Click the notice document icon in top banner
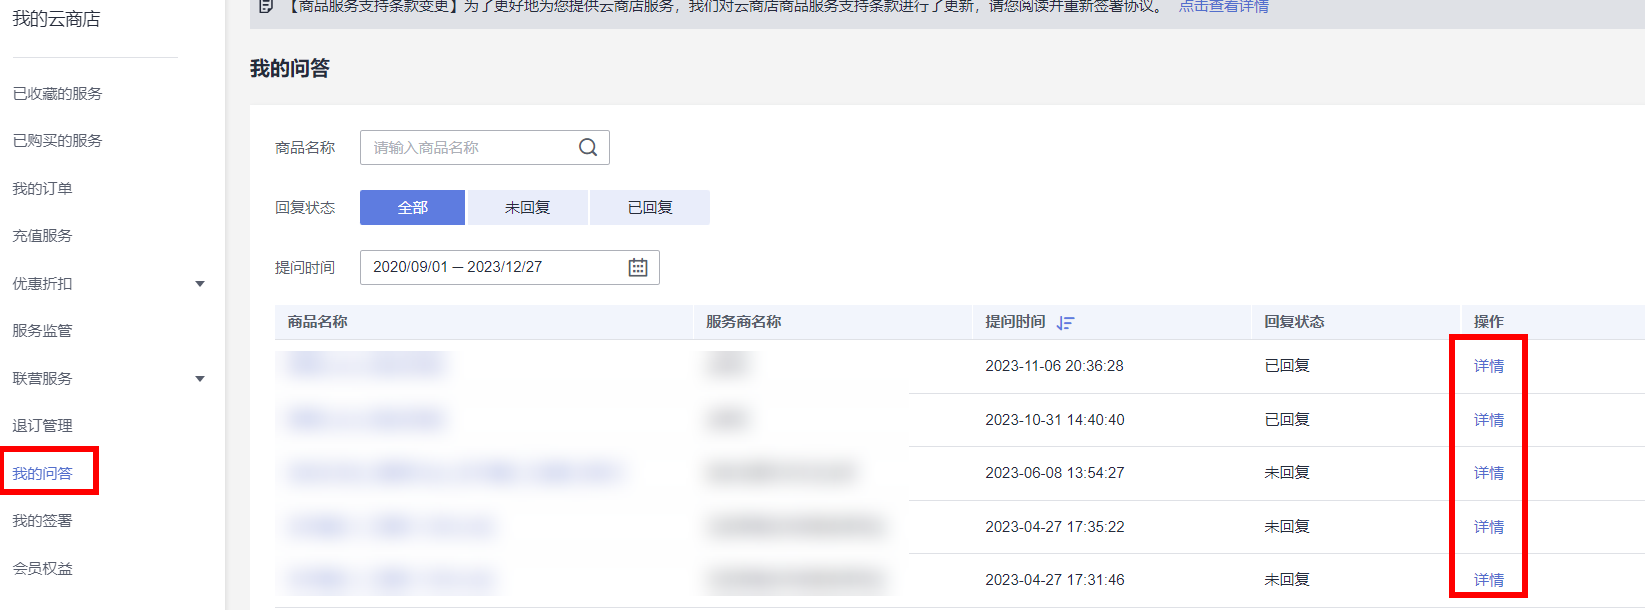The height and width of the screenshot is (610, 1645). [266, 6]
